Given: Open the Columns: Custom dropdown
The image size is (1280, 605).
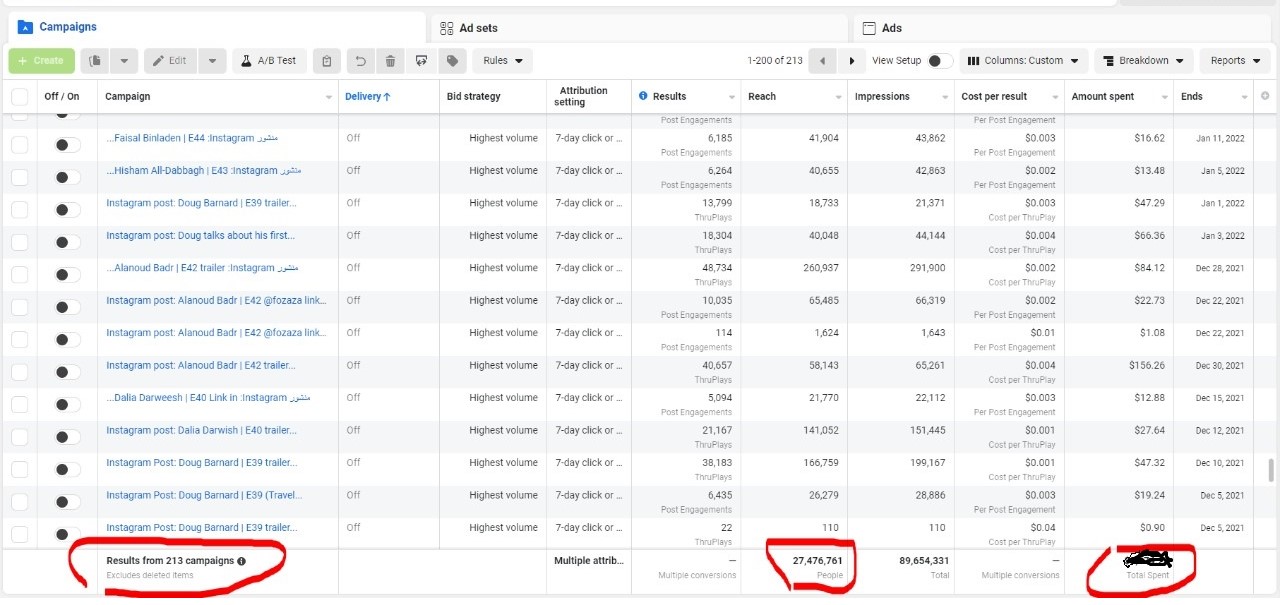Looking at the screenshot, I should coord(1024,61).
